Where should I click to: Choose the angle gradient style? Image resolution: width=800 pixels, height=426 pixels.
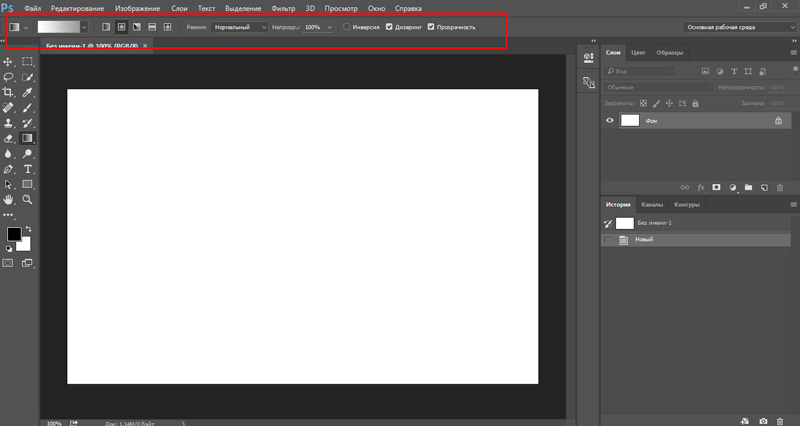pos(137,27)
